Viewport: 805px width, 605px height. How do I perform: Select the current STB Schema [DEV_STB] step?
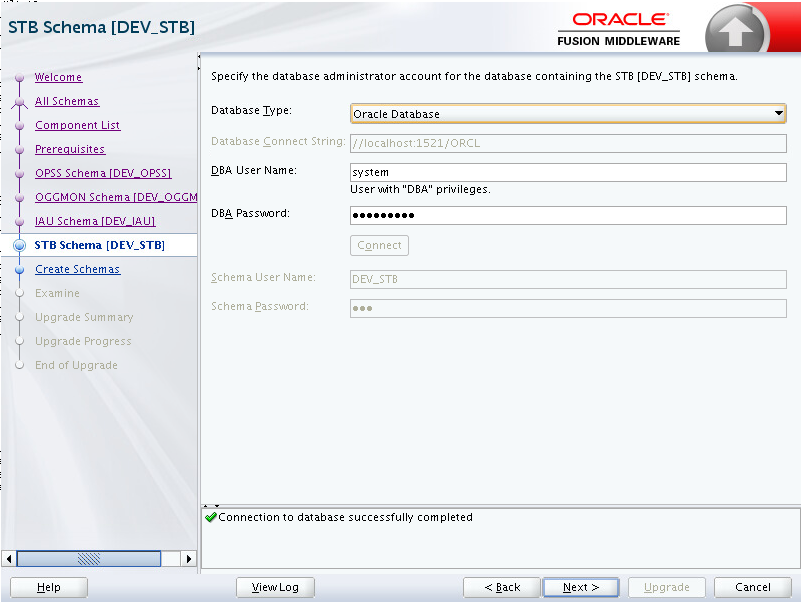100,245
